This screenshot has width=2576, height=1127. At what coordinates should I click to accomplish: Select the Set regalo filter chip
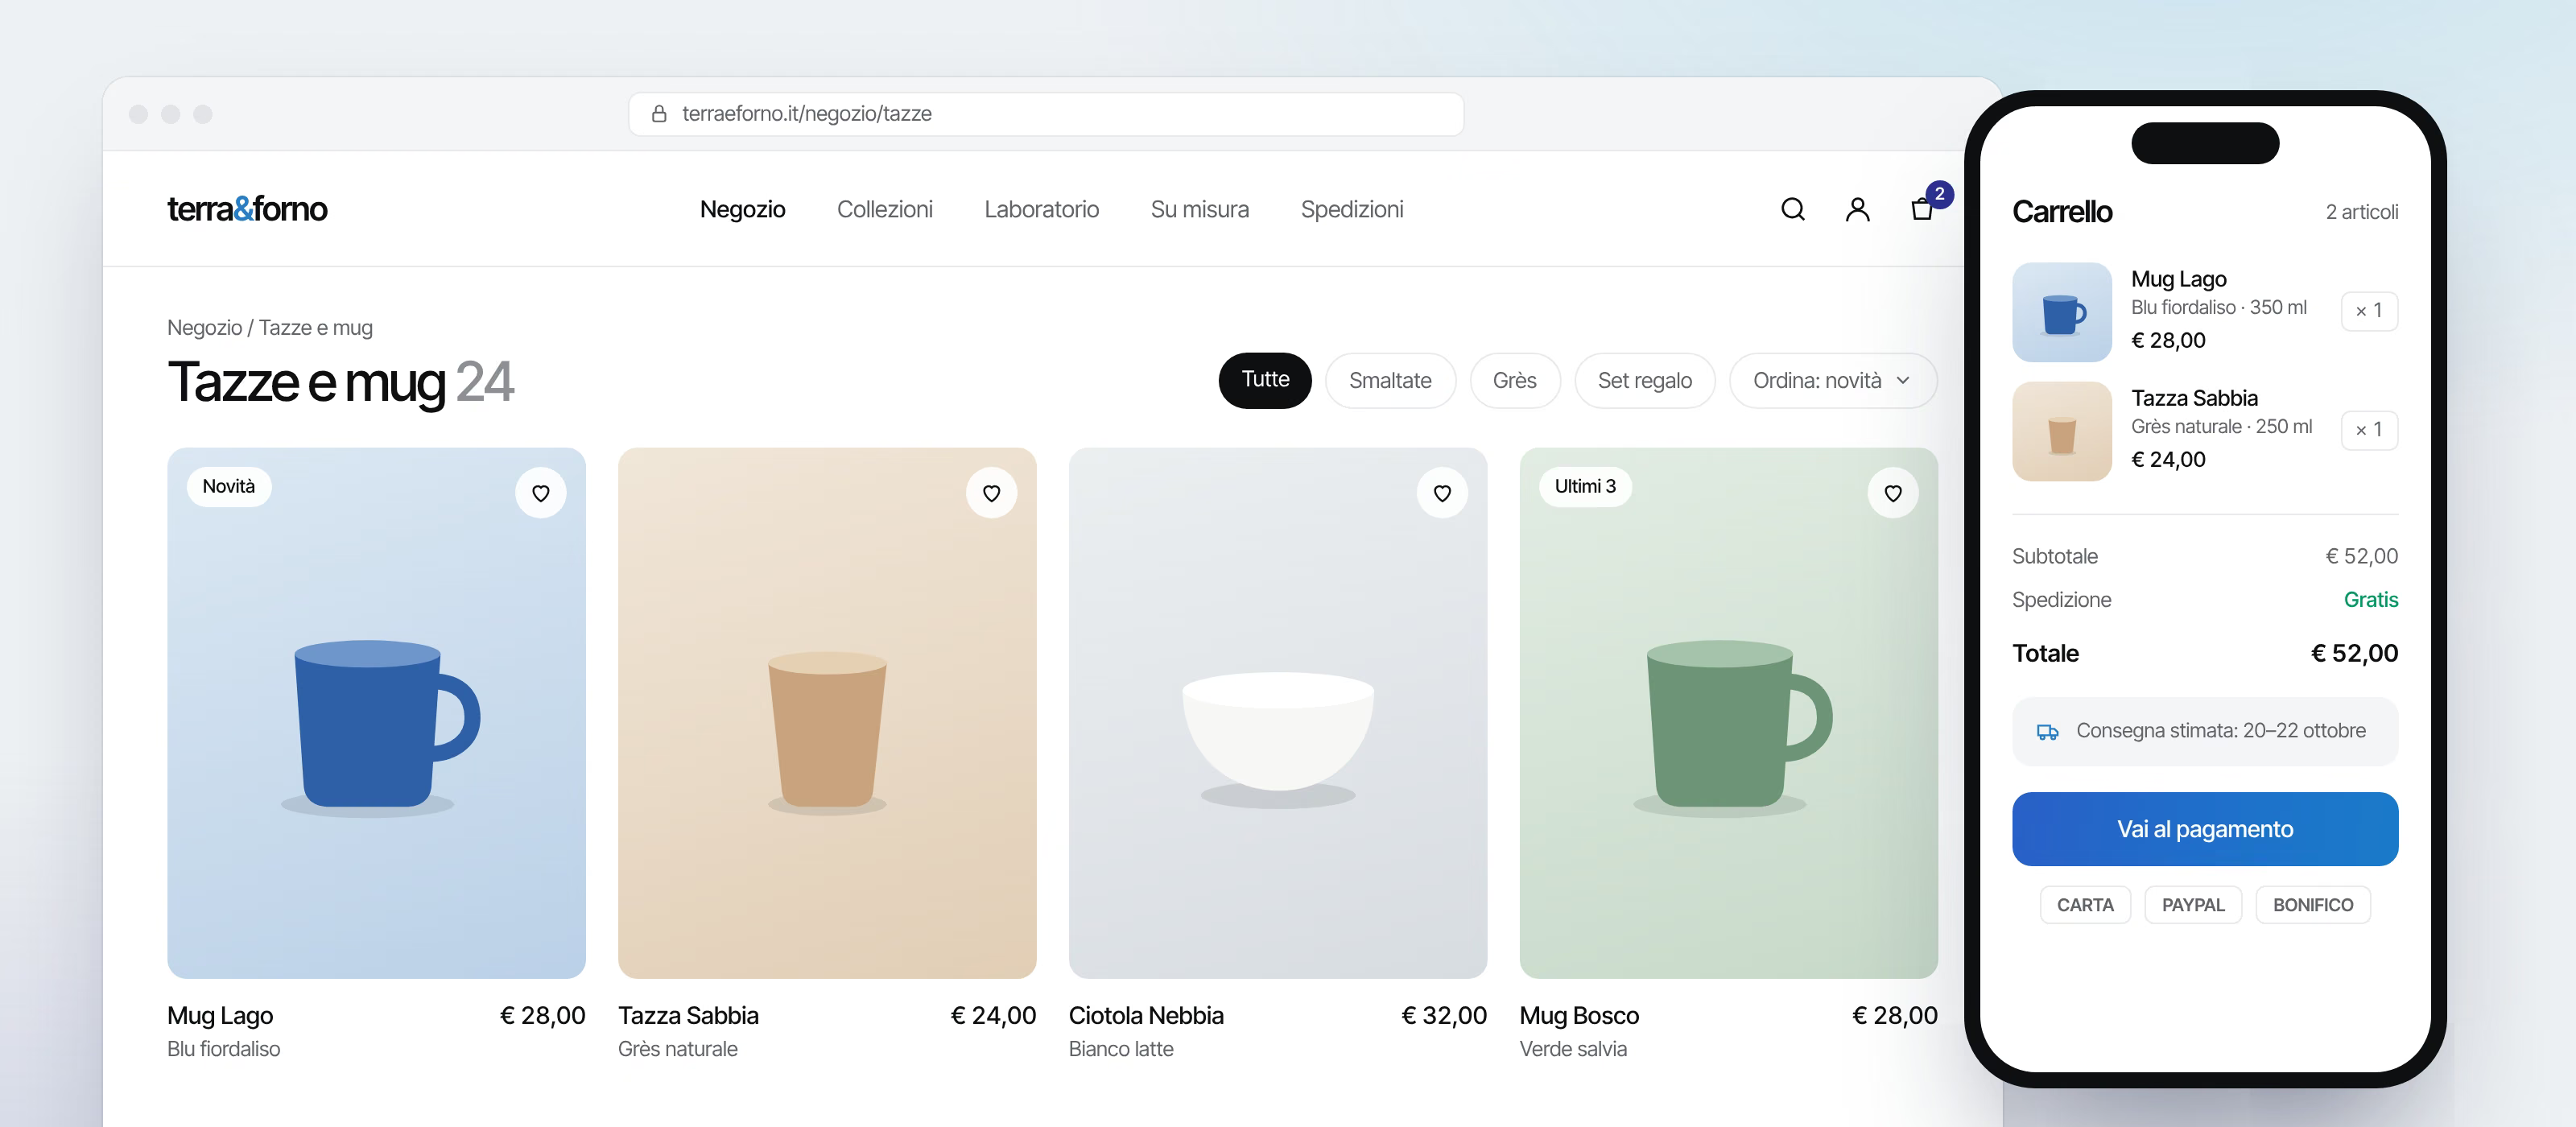click(x=1645, y=381)
